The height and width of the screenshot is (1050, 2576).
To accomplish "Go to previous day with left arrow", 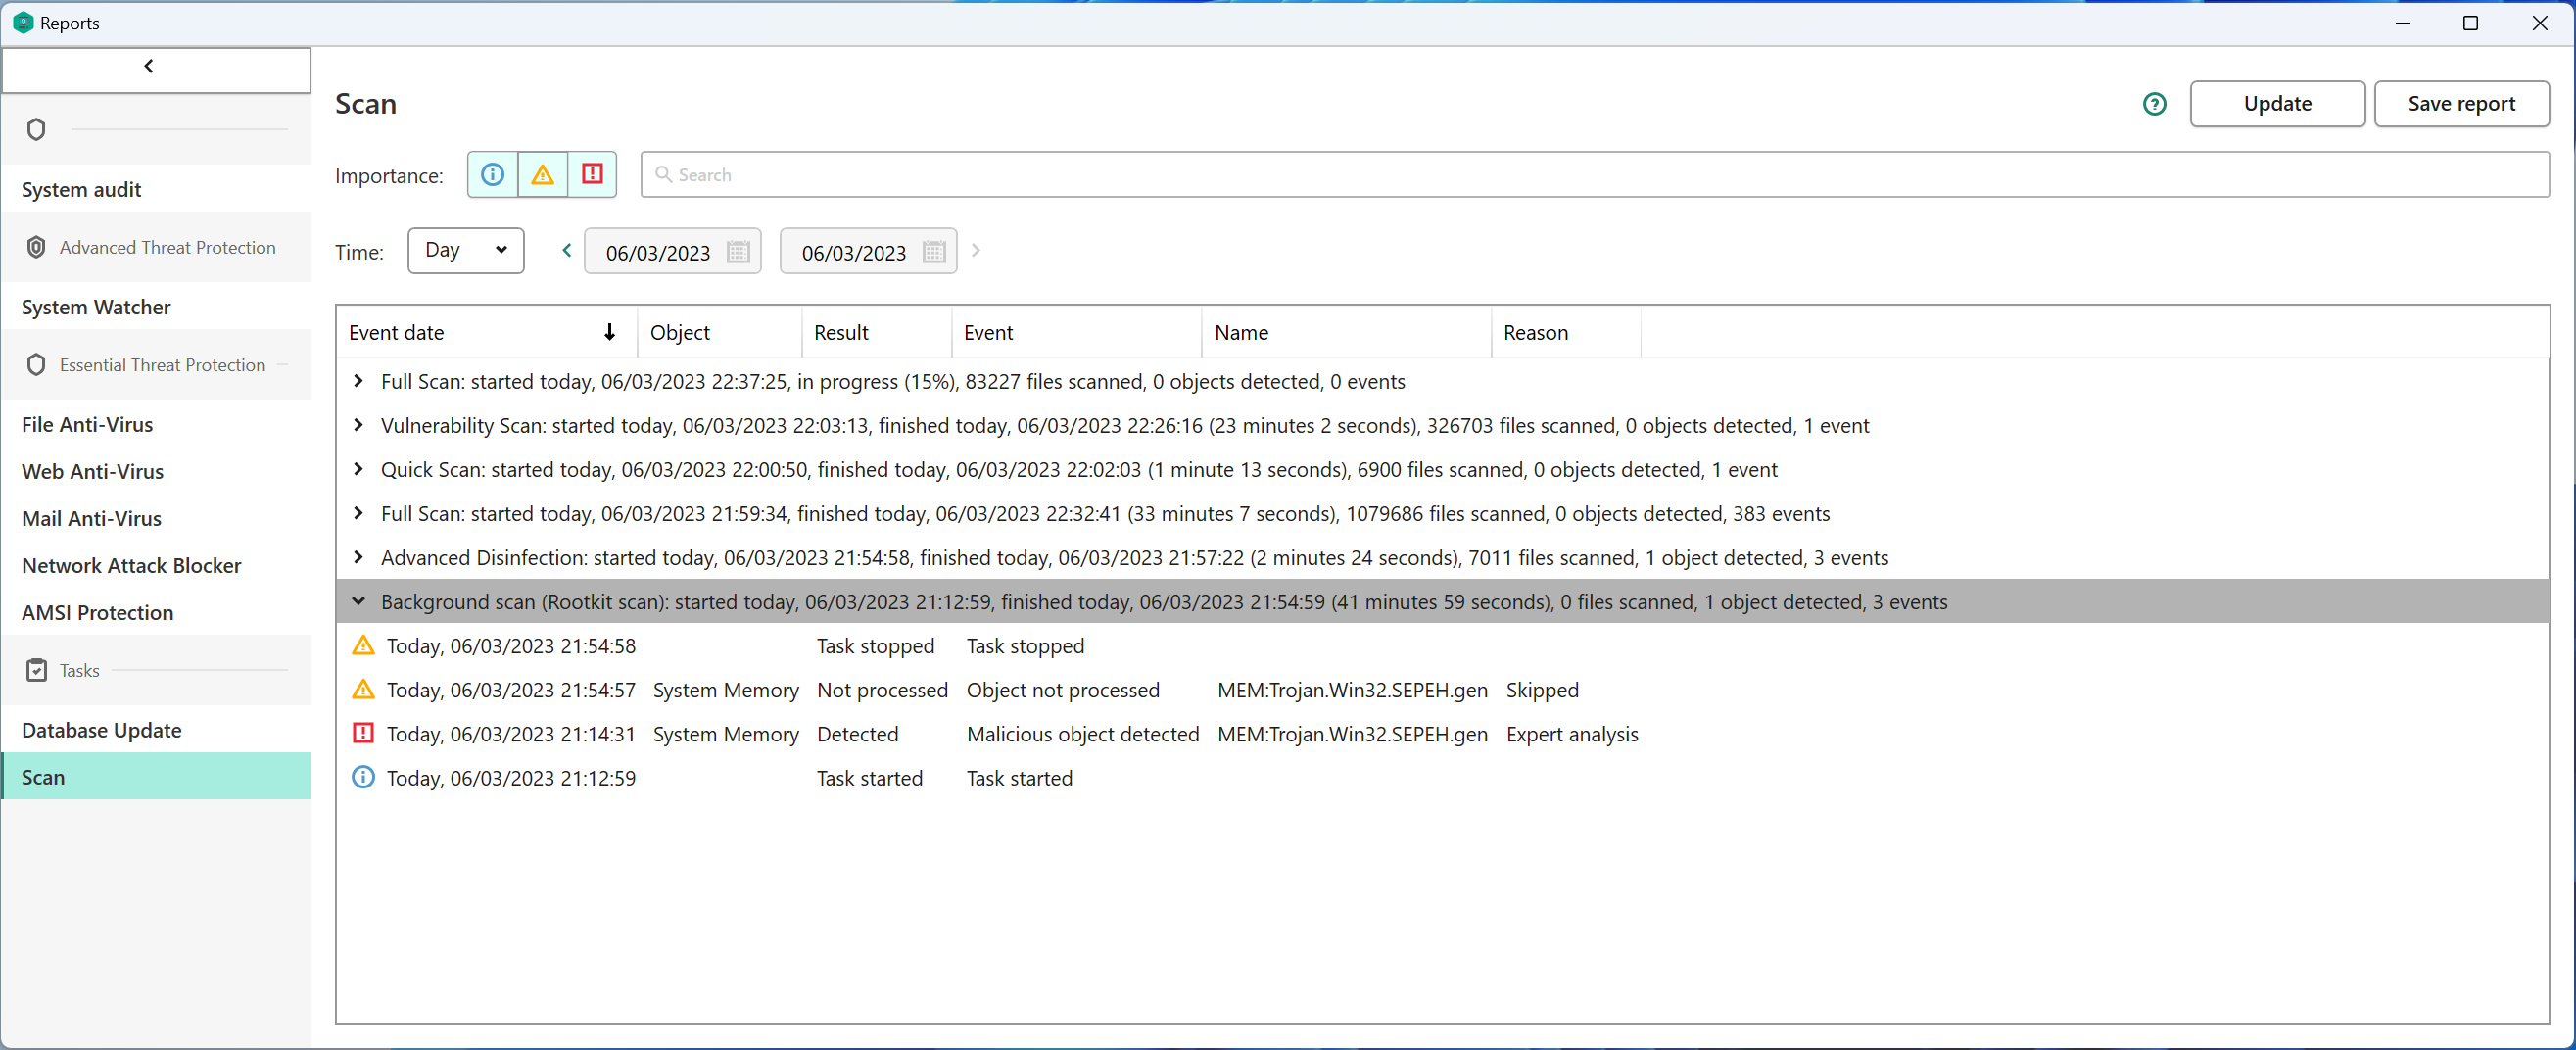I will [x=566, y=251].
